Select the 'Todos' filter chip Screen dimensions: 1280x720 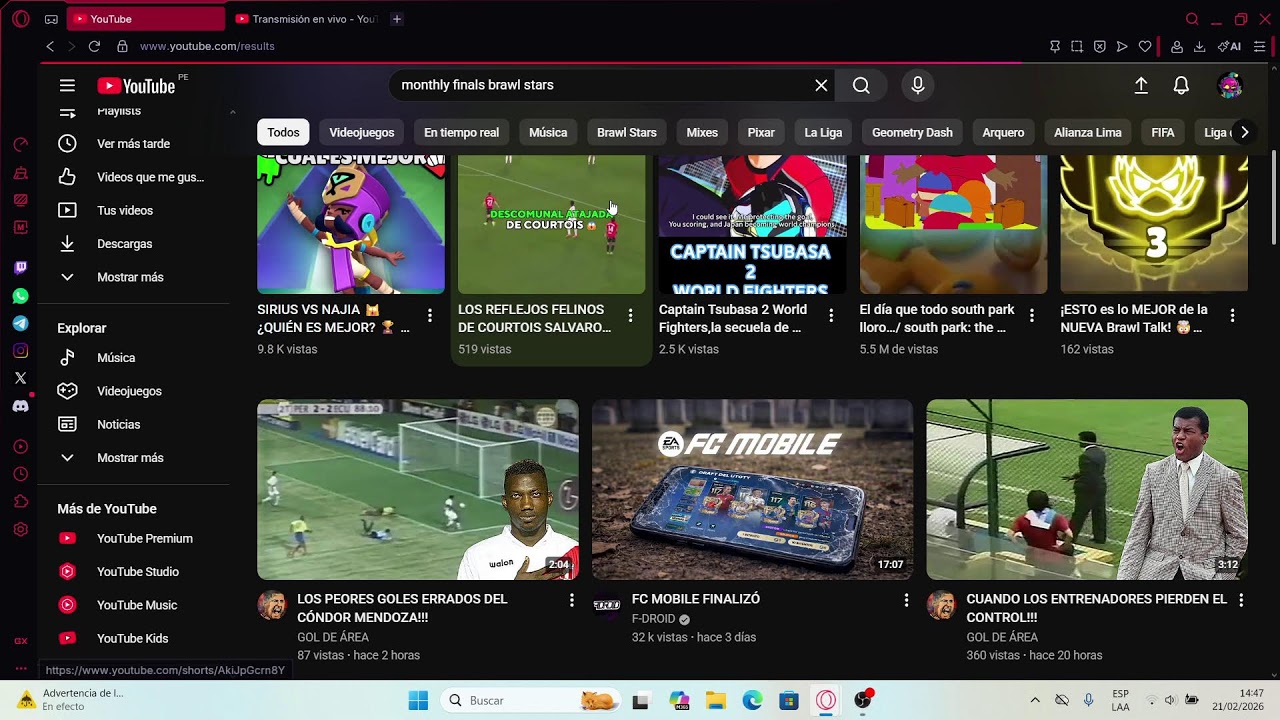[283, 132]
